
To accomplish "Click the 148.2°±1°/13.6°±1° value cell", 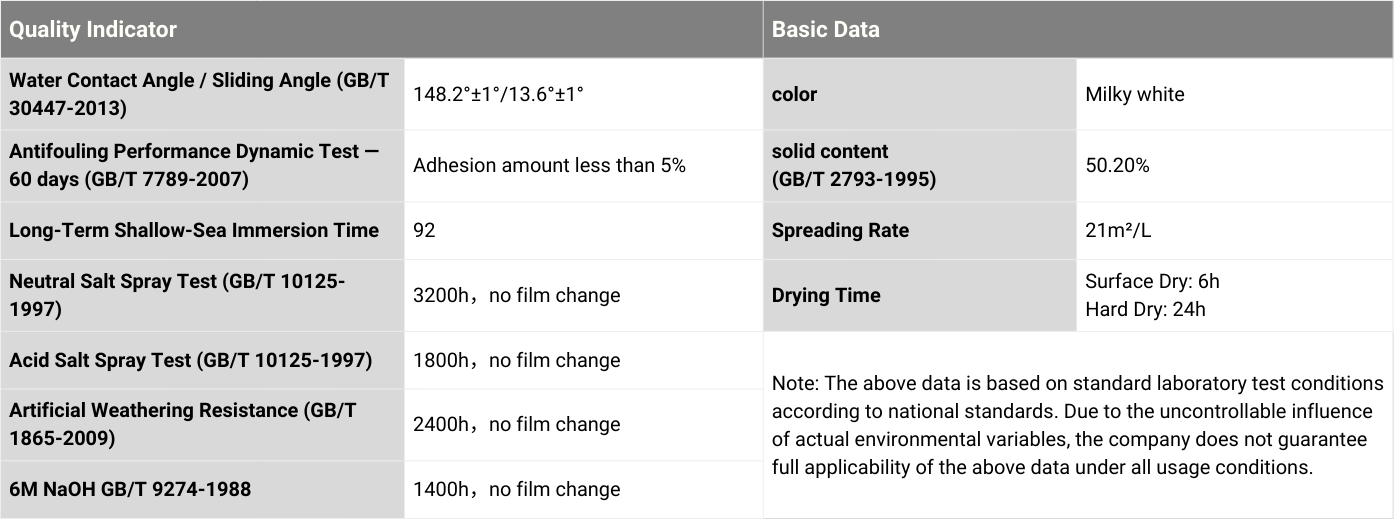I will [x=498, y=95].
